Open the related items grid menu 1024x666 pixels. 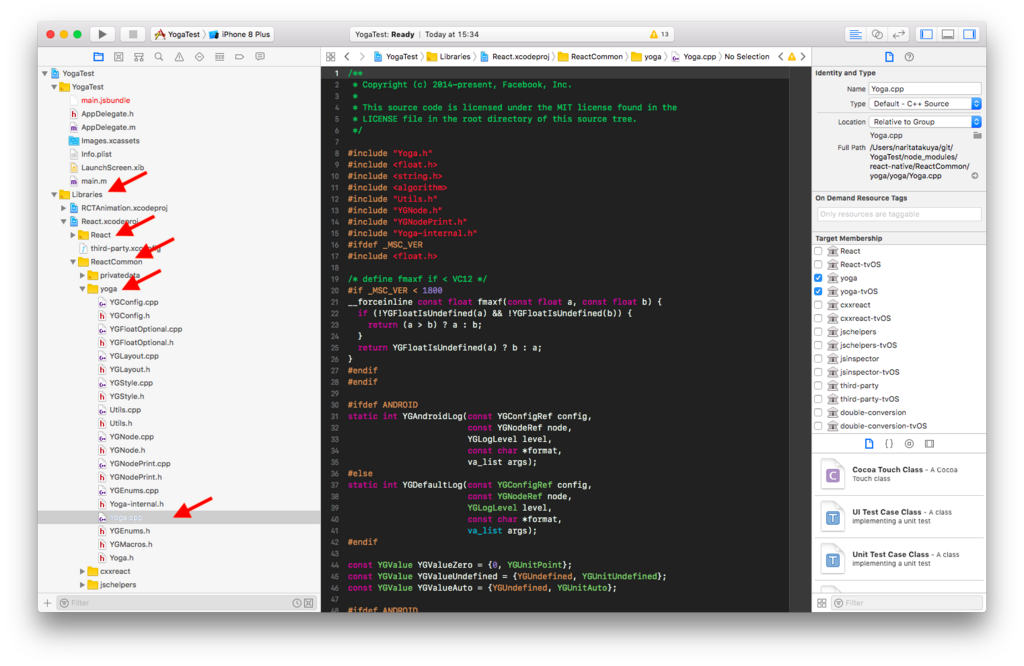tap(330, 57)
